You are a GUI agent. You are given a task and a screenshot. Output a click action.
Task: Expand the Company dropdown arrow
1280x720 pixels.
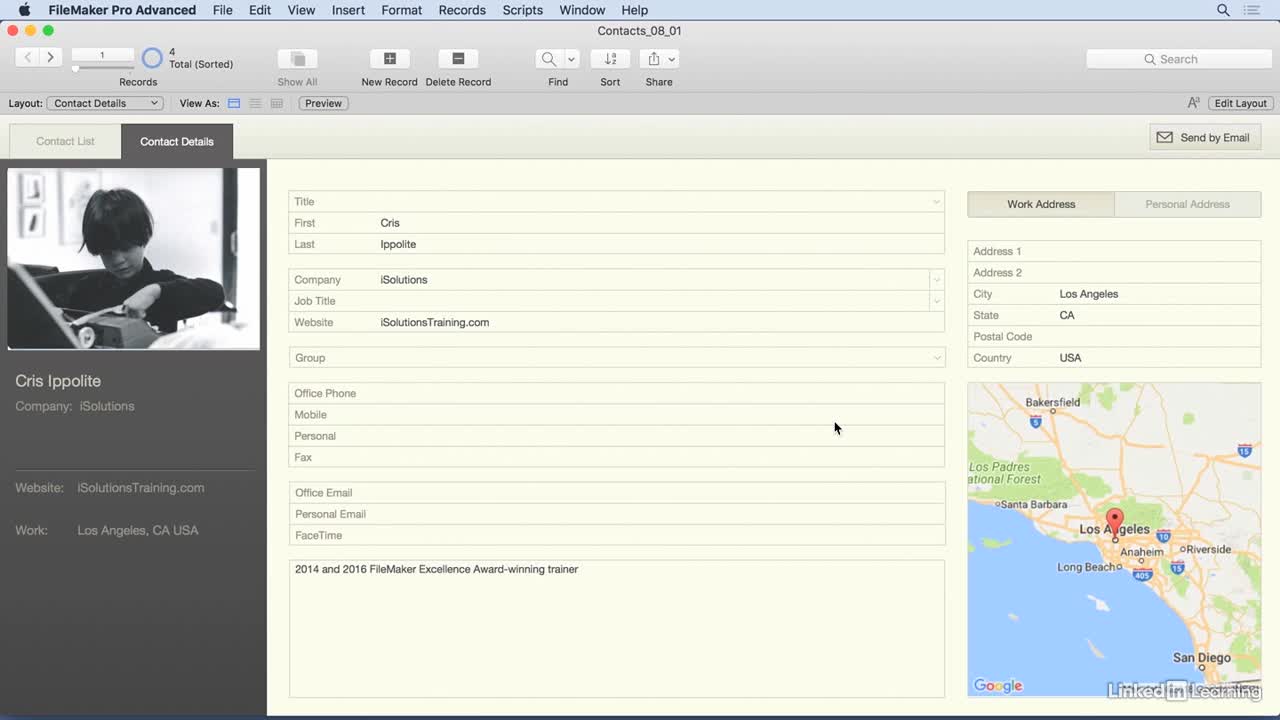[937, 279]
